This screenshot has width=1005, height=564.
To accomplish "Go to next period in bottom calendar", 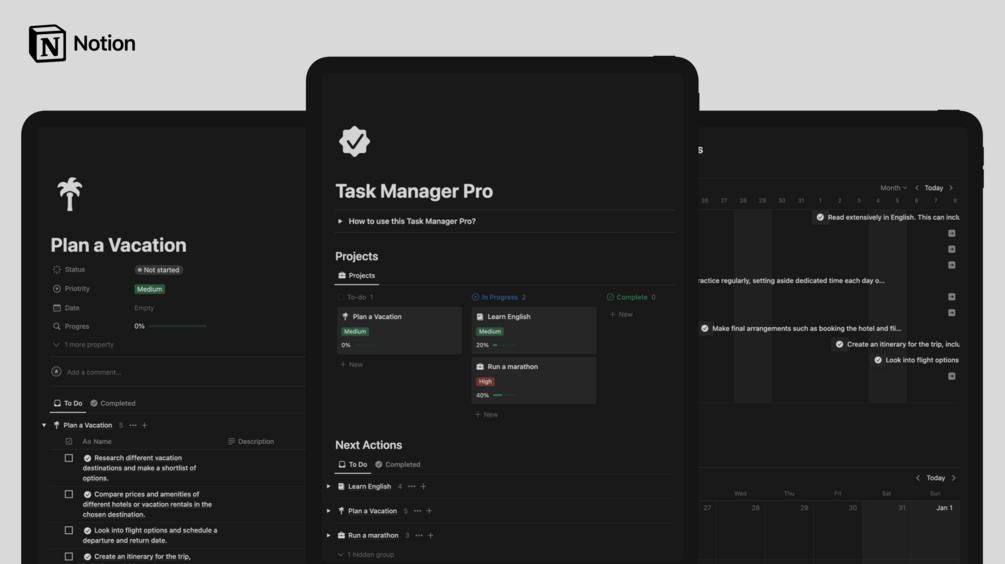I will 954,478.
